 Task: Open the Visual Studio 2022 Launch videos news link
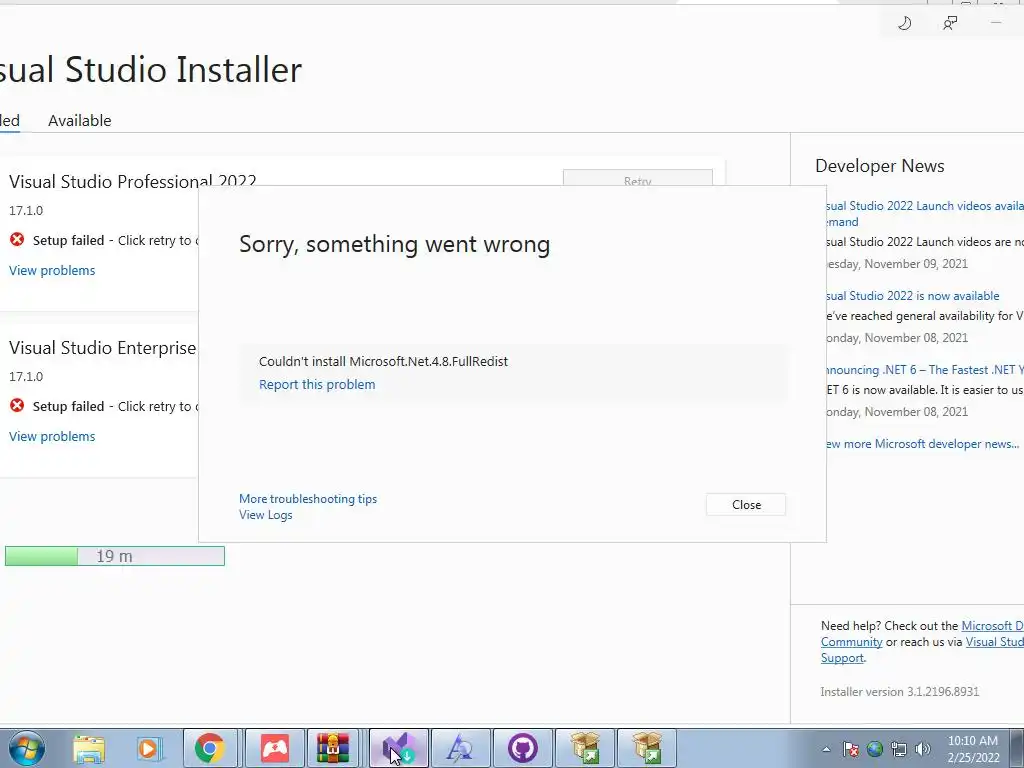click(923, 214)
